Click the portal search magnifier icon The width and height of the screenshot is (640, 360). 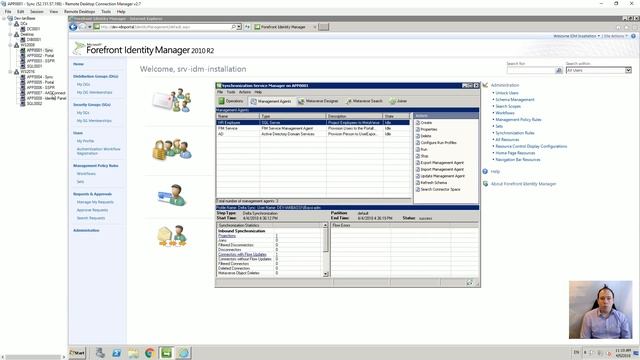click(559, 71)
